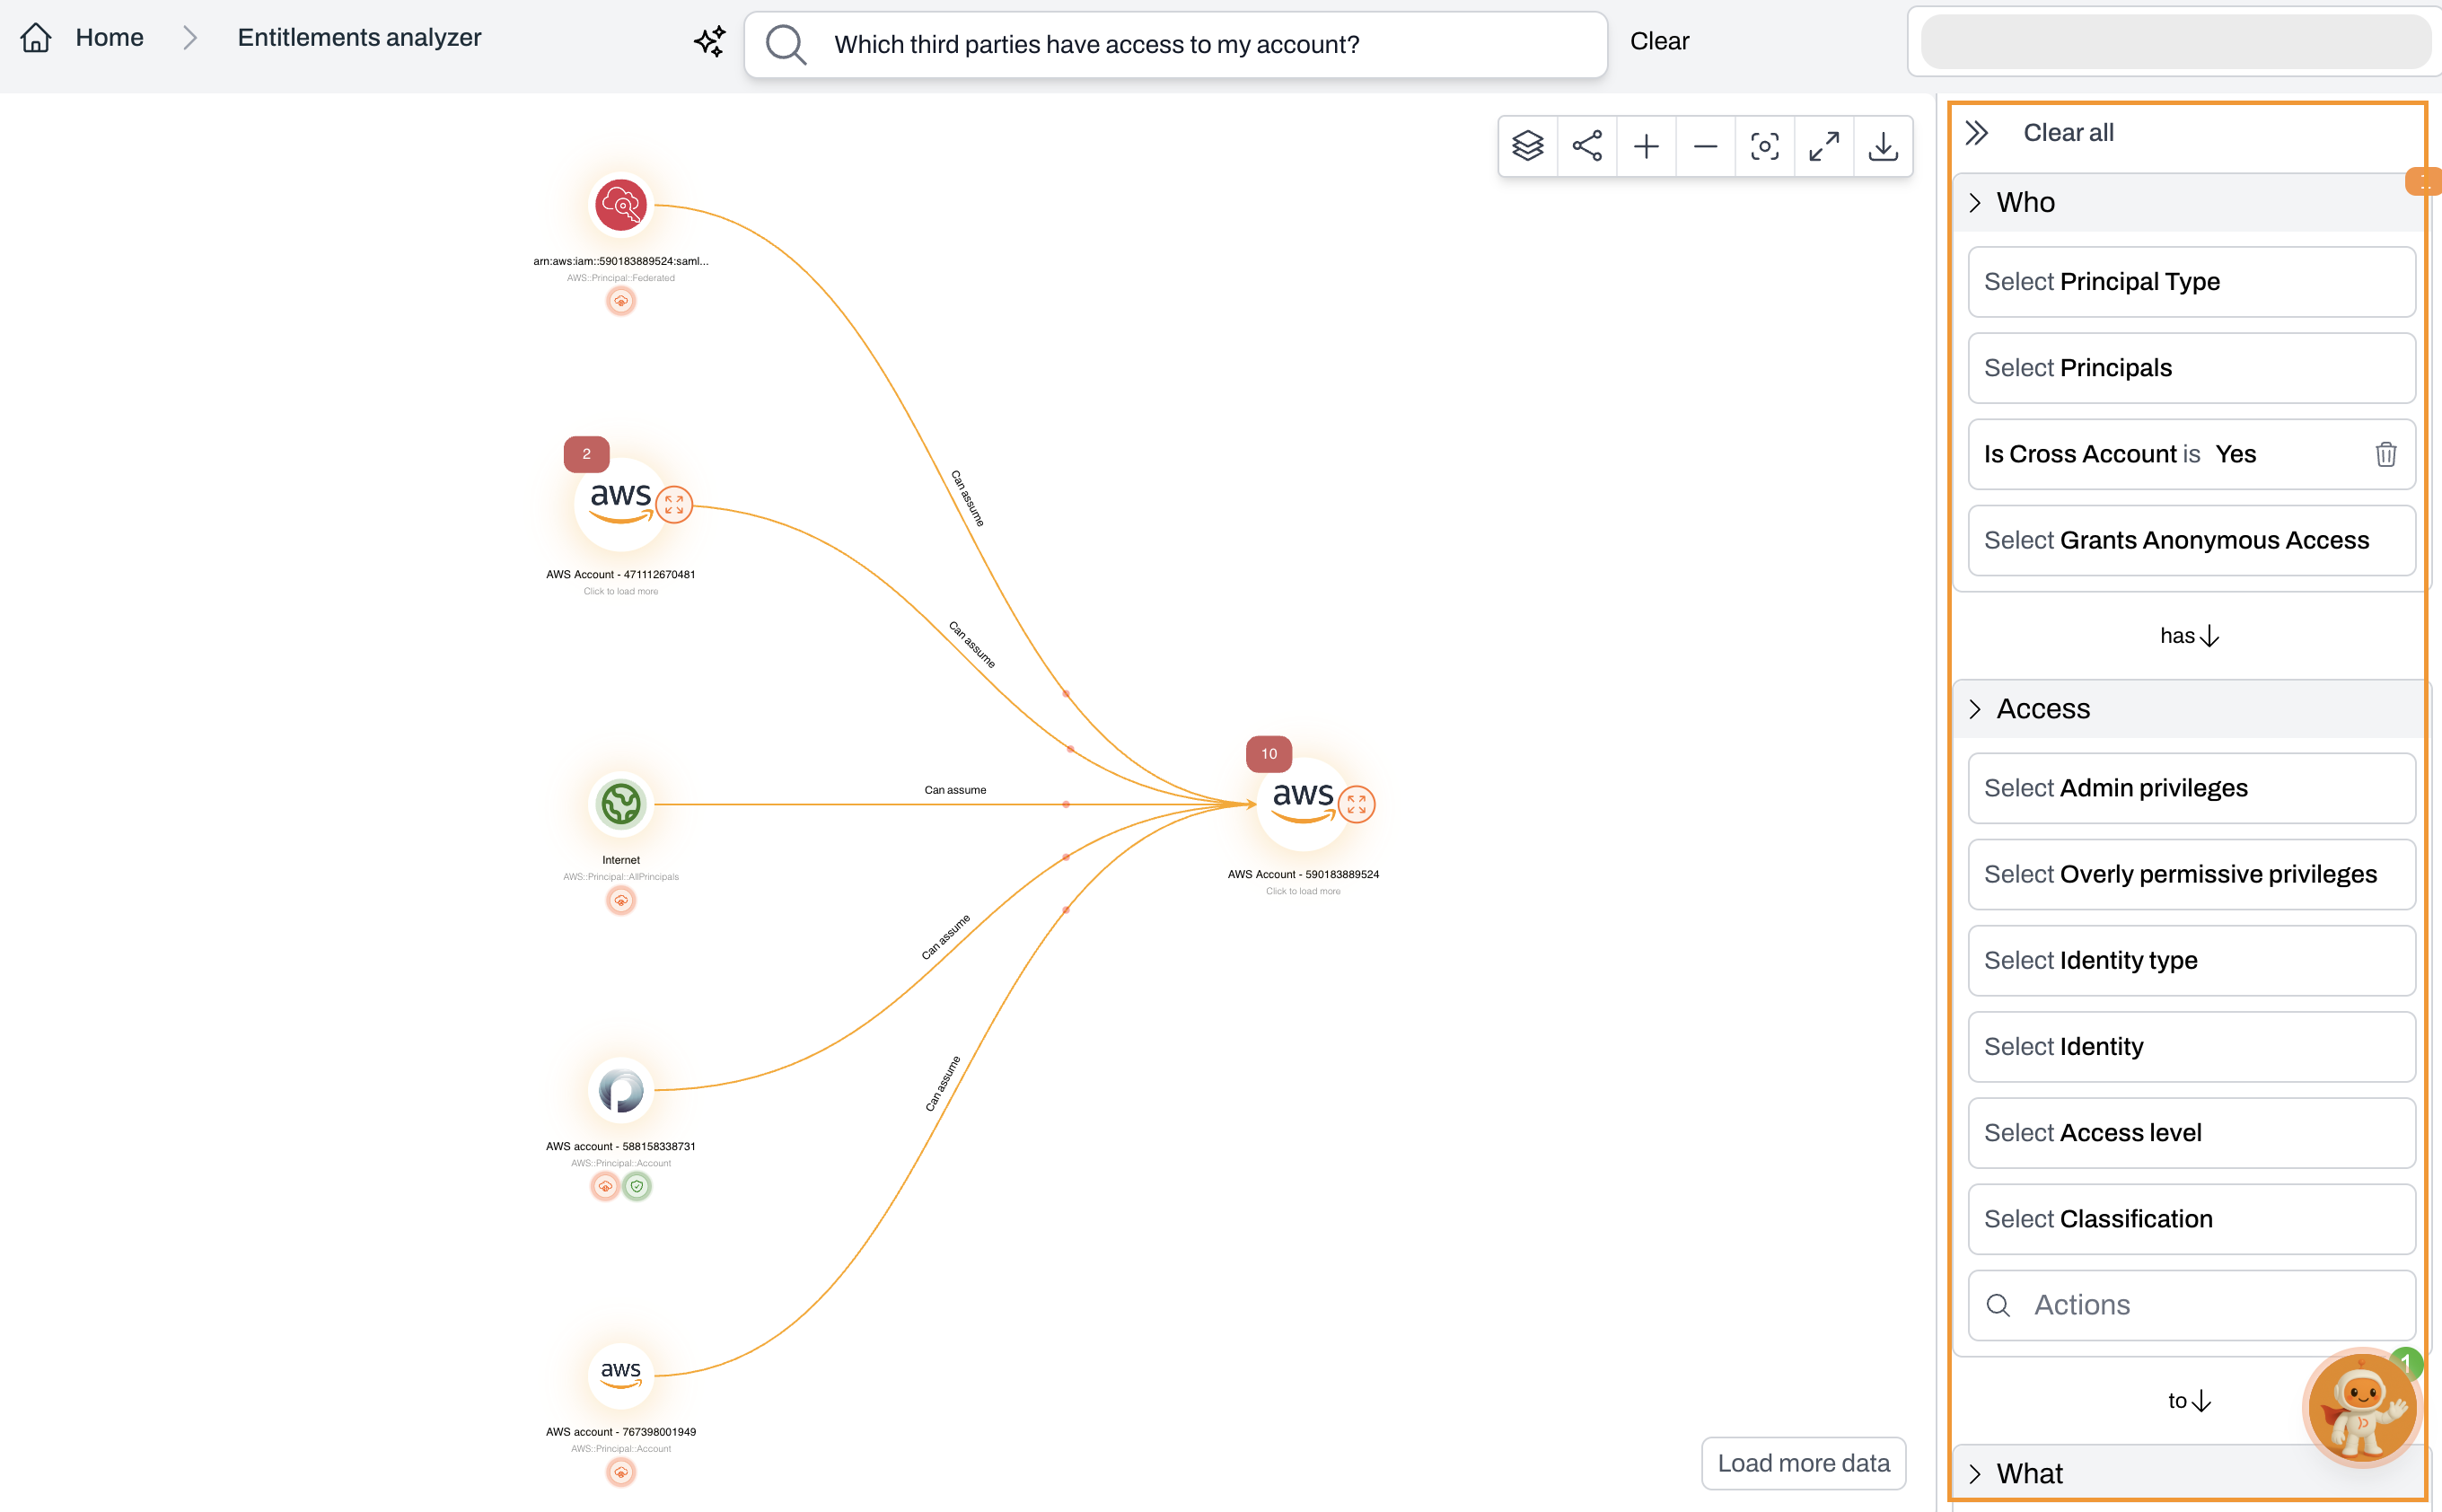
Task: Zoom out with the minus icon
Action: (x=1705, y=146)
